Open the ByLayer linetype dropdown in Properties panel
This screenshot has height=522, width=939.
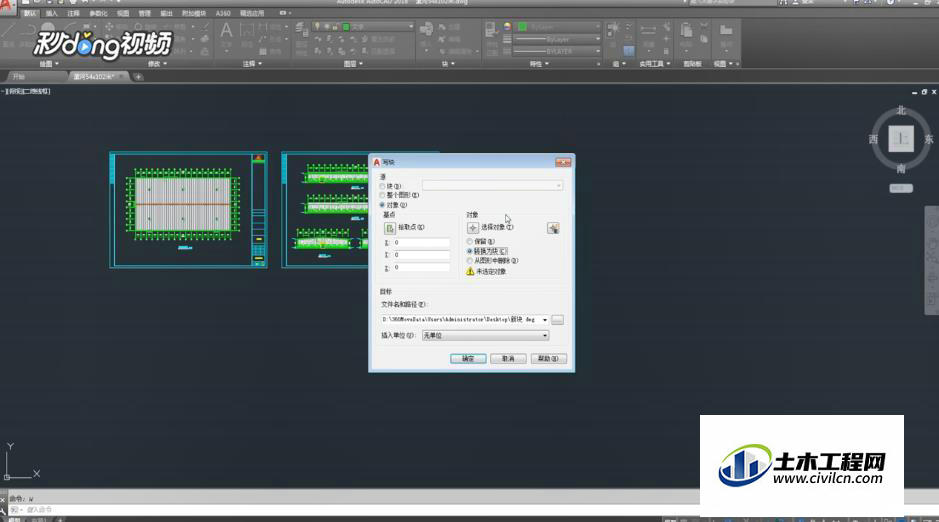click(557, 39)
